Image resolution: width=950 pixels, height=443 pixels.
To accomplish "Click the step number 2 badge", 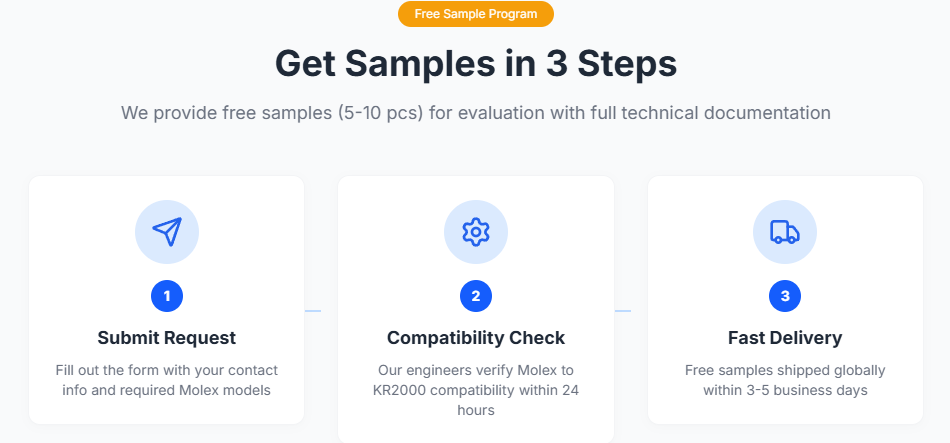I will 476,296.
